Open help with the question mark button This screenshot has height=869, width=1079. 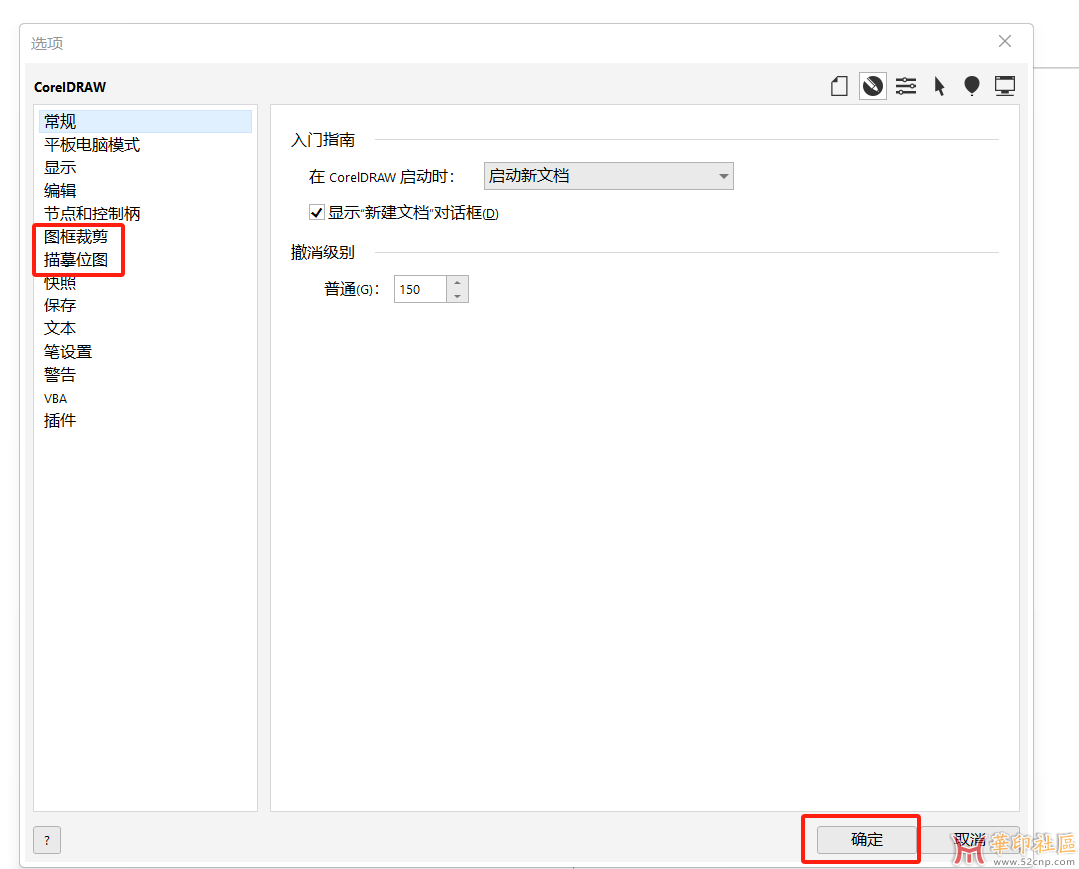(x=47, y=840)
